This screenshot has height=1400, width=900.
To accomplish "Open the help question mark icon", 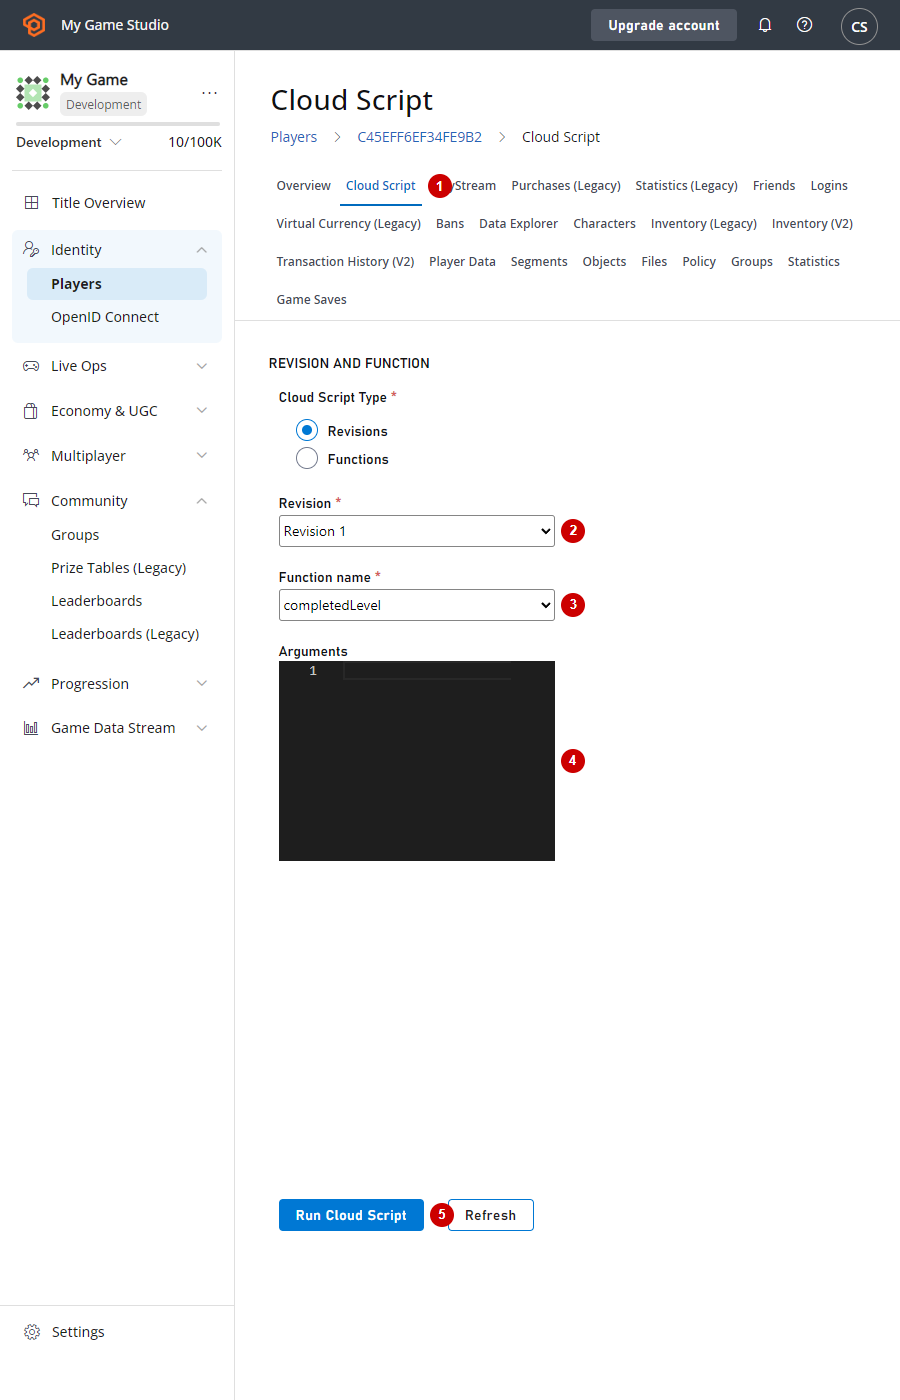I will [805, 25].
